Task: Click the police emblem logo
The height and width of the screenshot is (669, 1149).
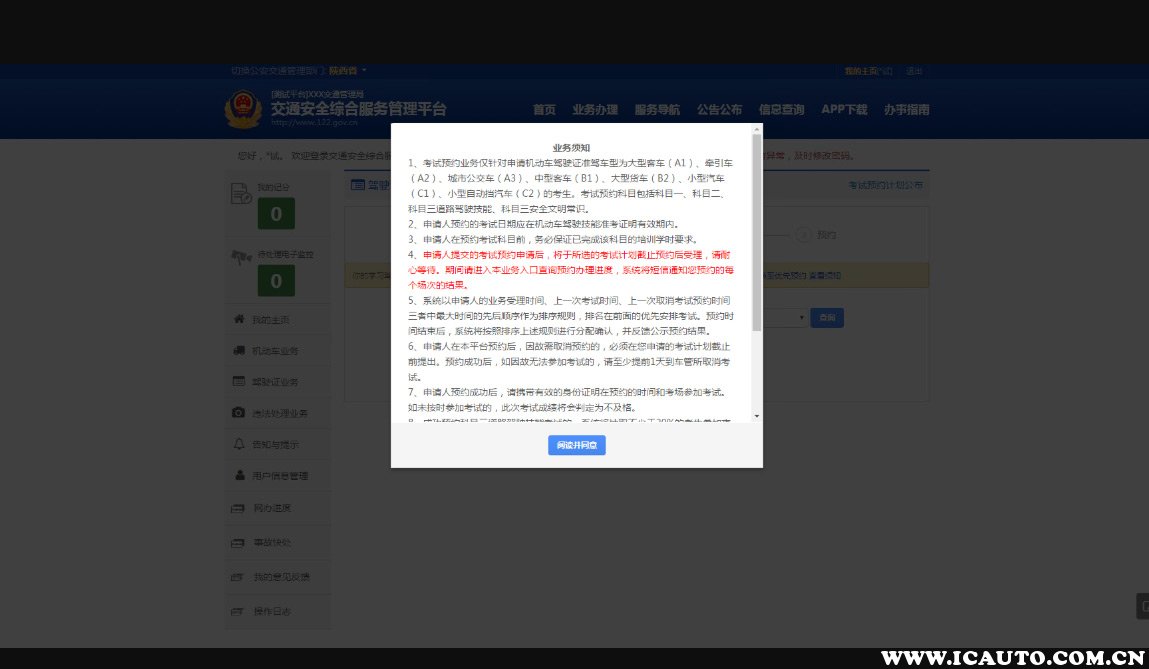Action: tap(242, 109)
